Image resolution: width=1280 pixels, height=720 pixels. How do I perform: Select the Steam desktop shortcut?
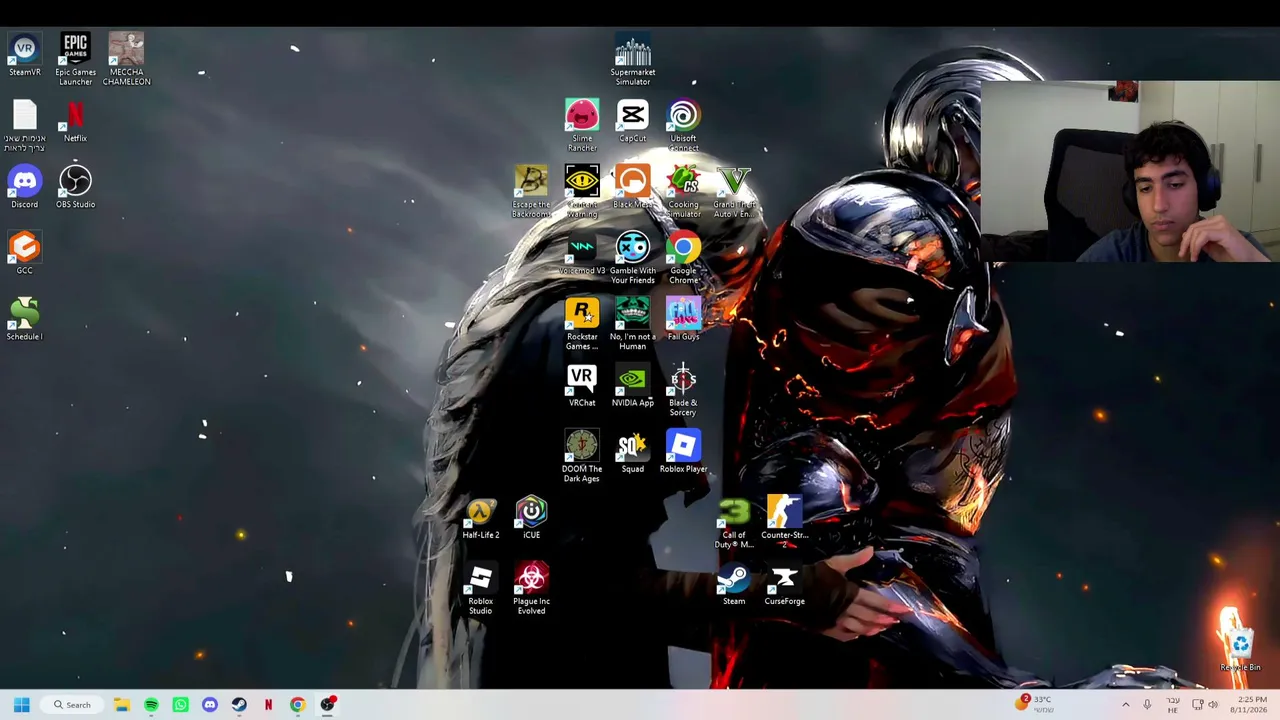tap(734, 583)
